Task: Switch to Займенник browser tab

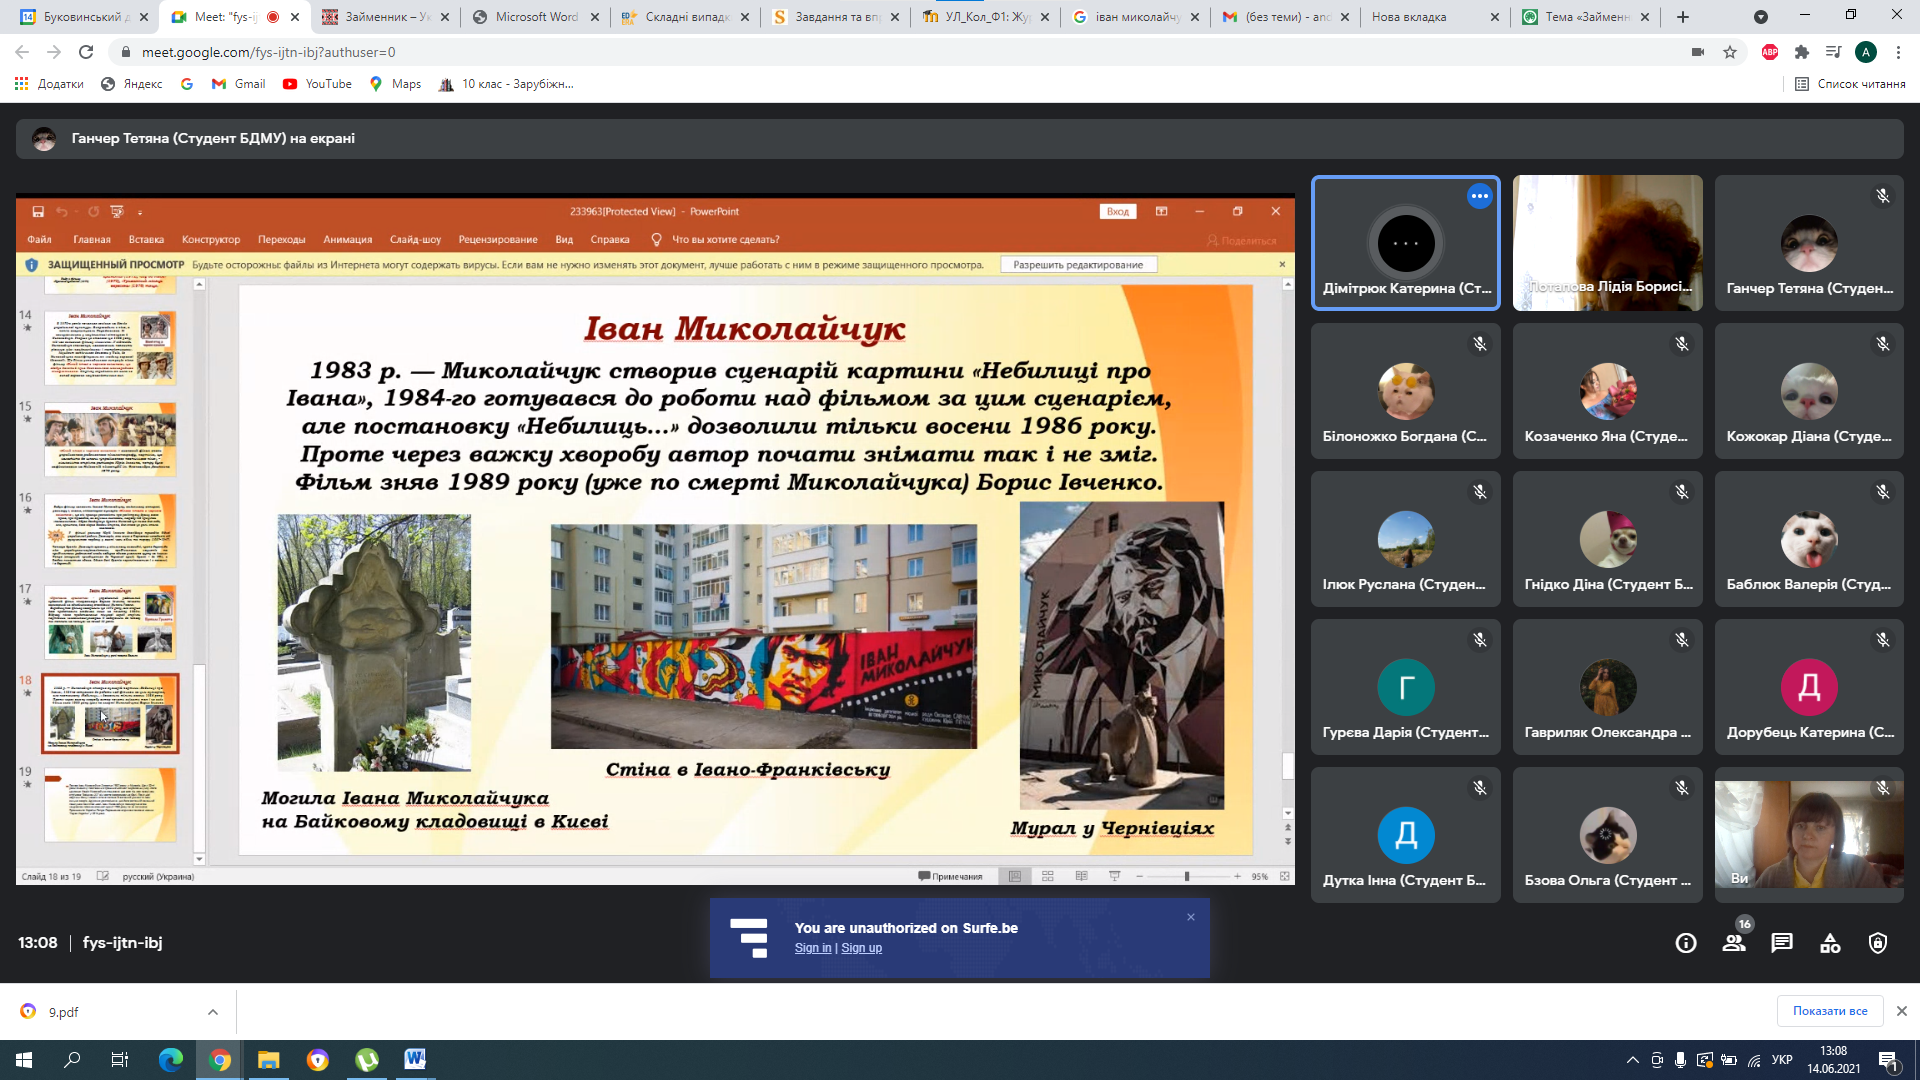Action: [385, 17]
